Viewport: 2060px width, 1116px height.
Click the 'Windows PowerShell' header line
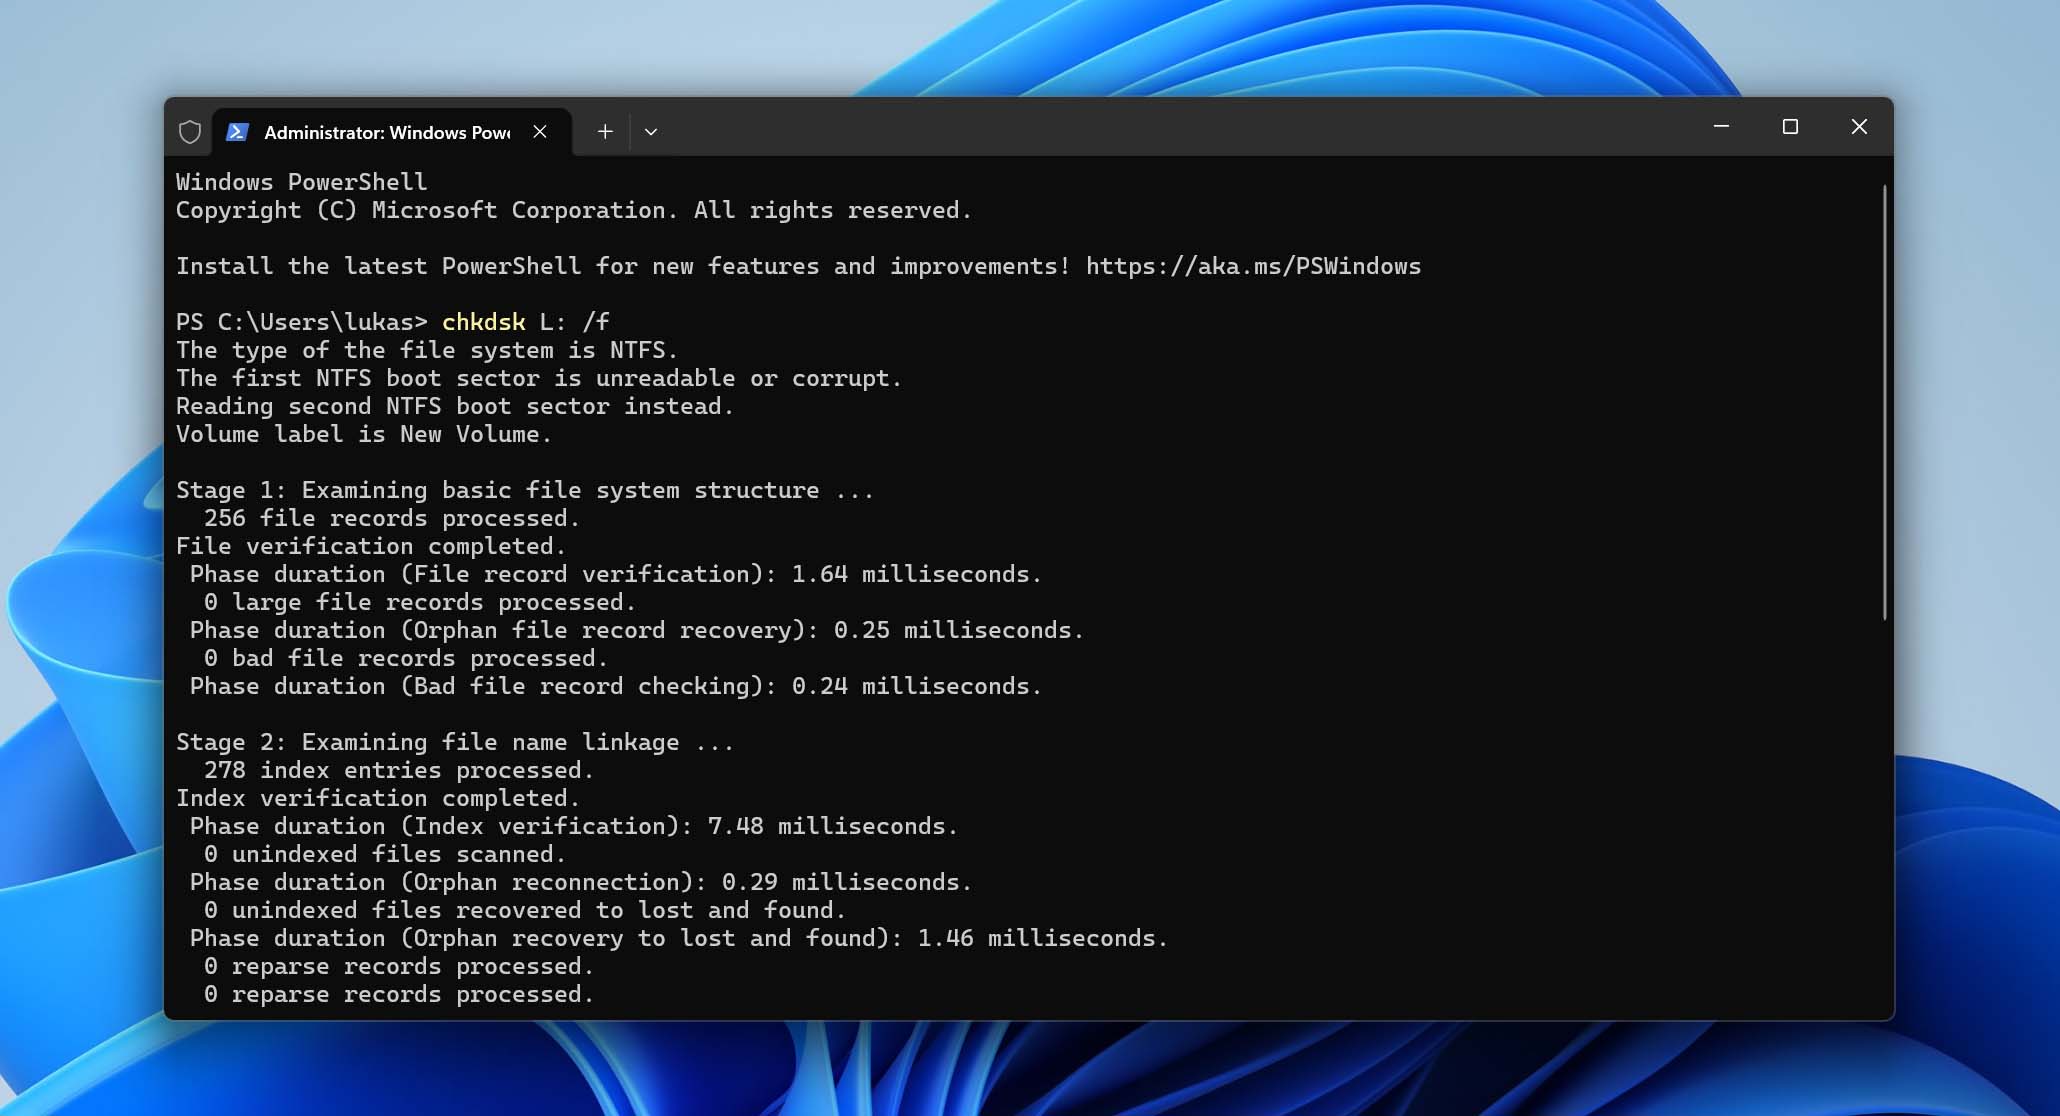[x=302, y=182]
